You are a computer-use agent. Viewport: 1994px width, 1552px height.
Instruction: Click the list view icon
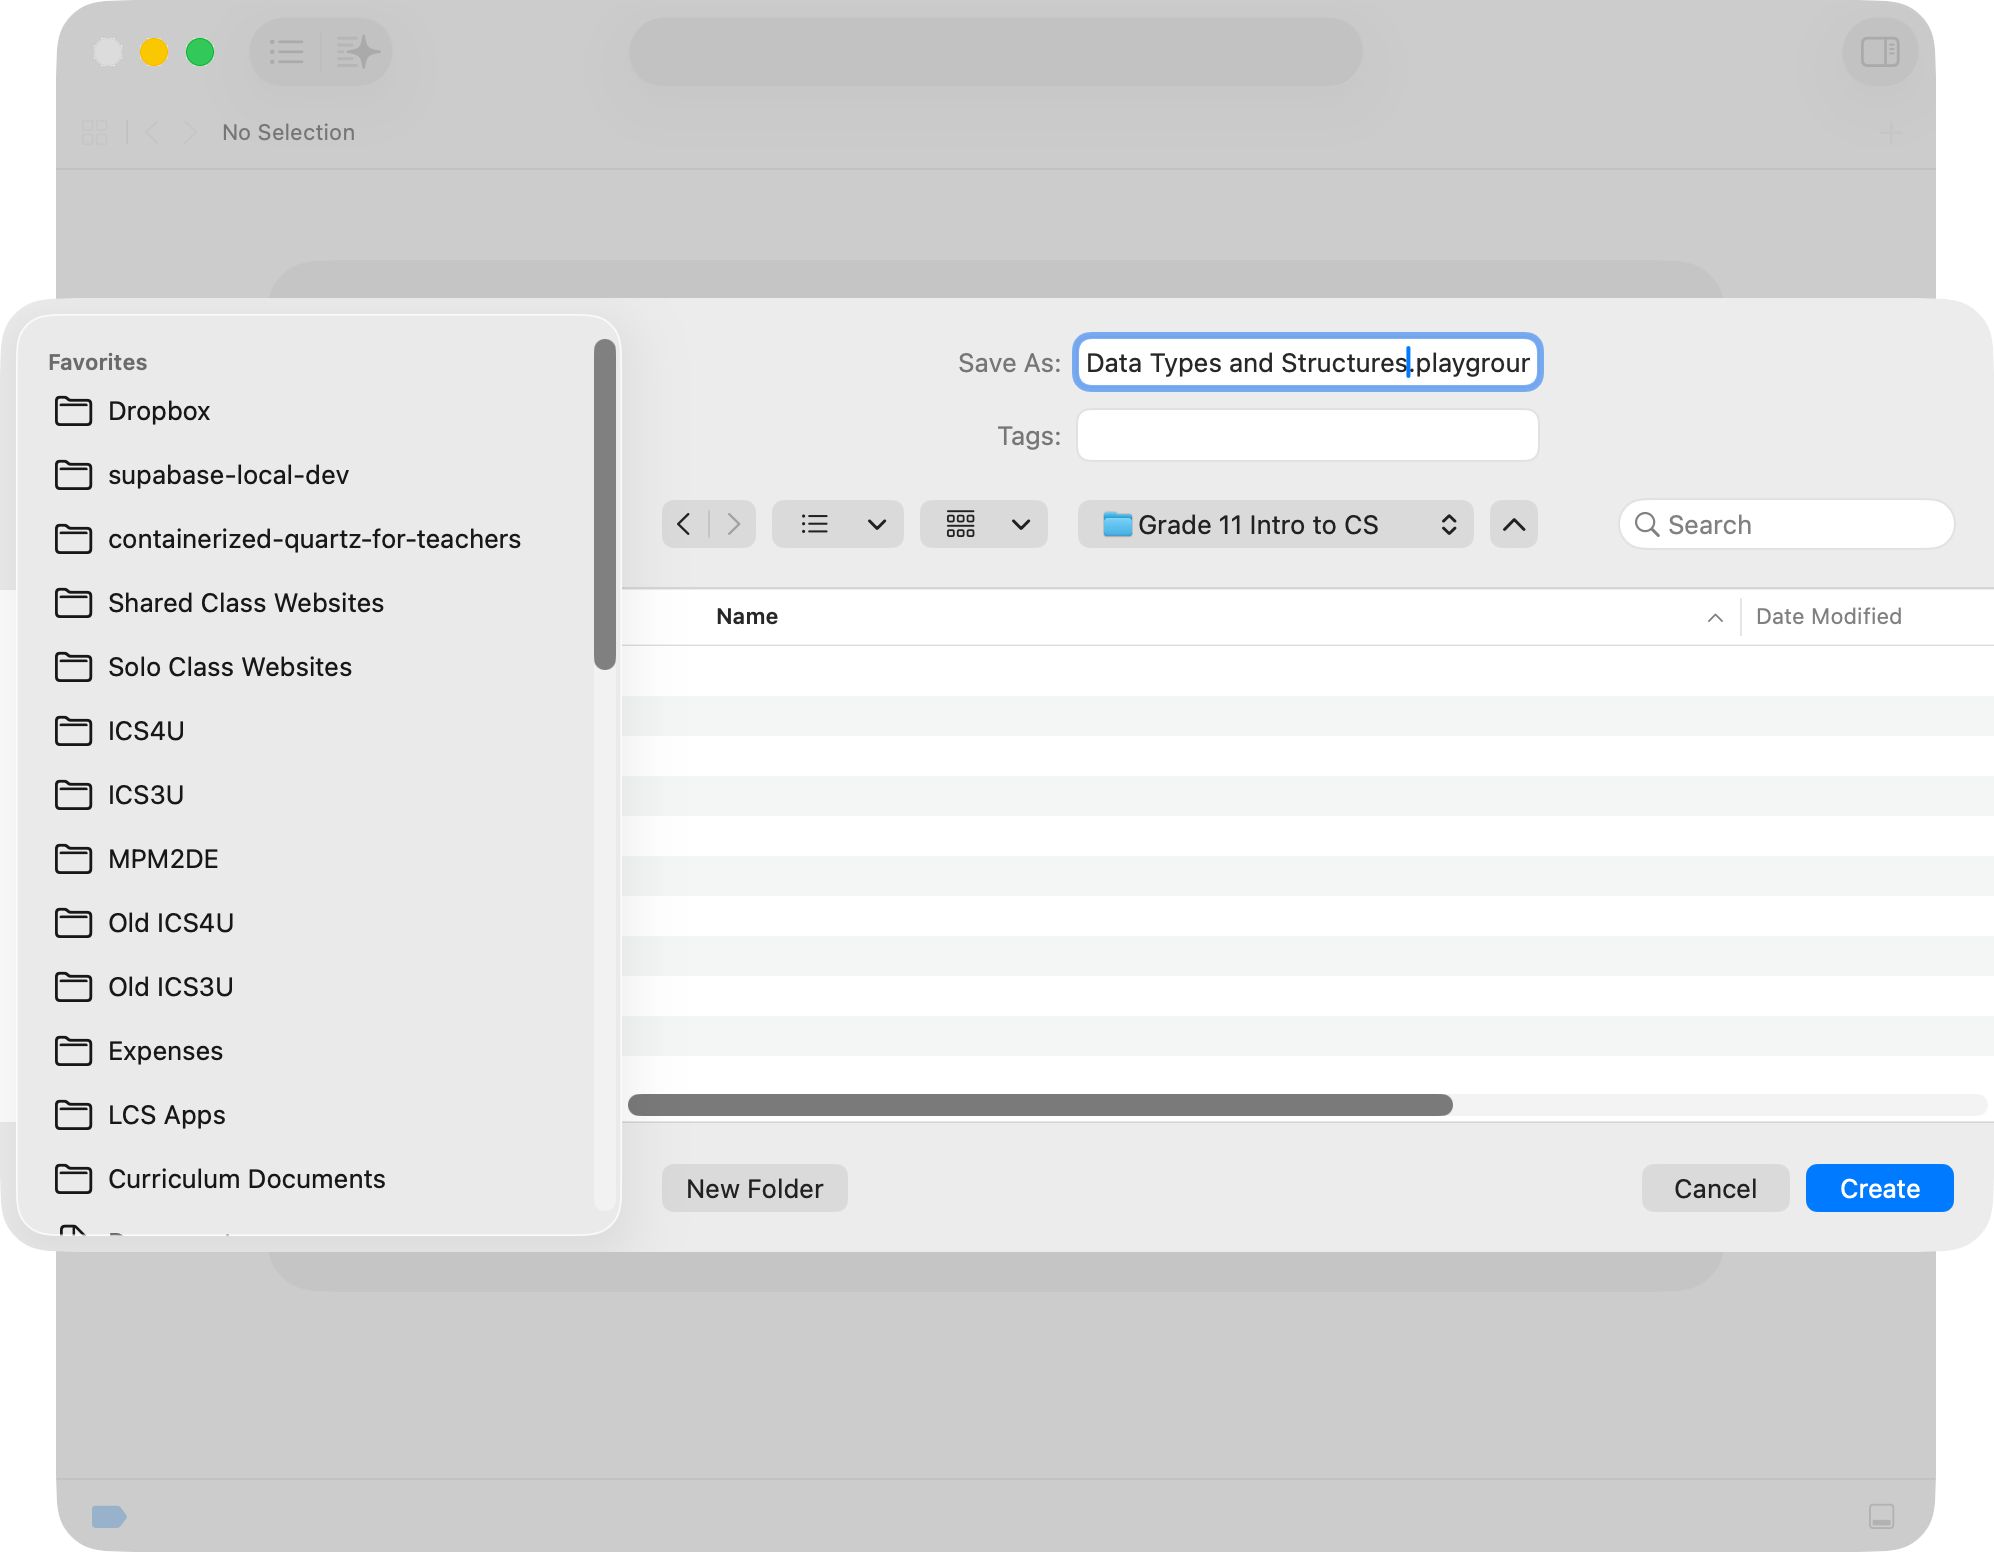click(814, 524)
